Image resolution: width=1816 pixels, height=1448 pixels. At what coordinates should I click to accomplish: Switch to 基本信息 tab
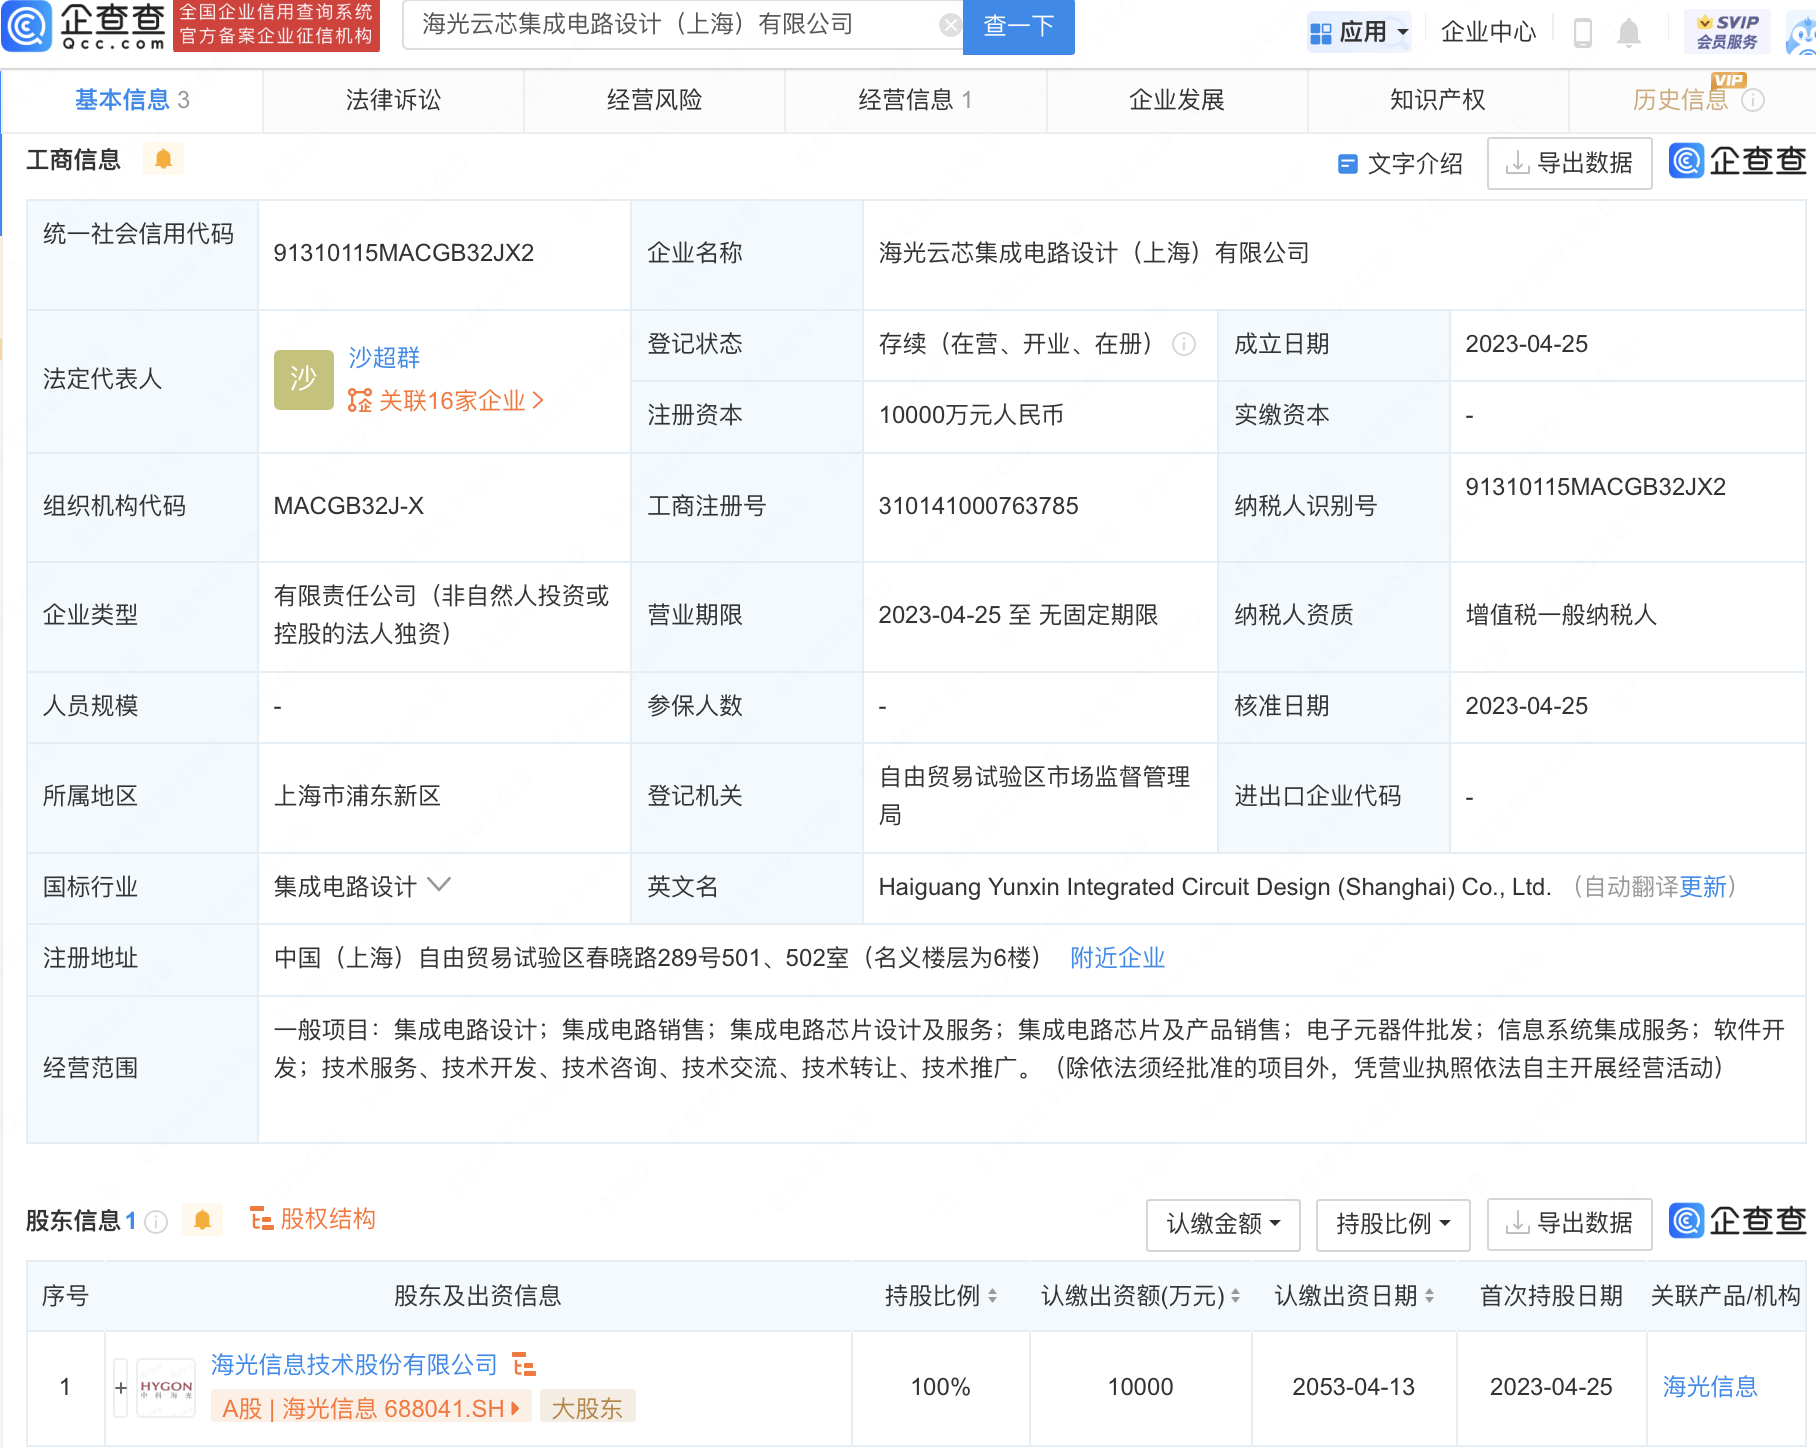click(x=132, y=100)
